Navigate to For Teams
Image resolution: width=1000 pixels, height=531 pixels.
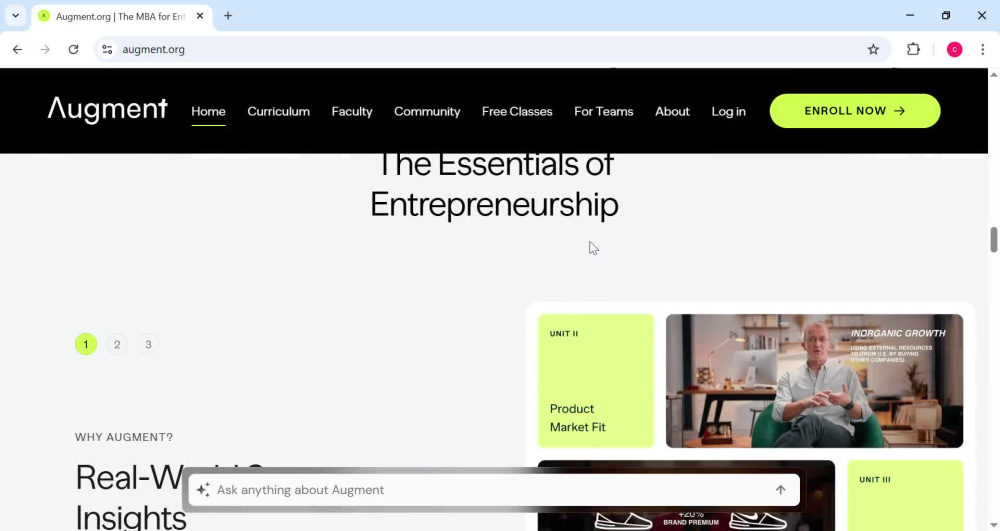[x=603, y=112]
